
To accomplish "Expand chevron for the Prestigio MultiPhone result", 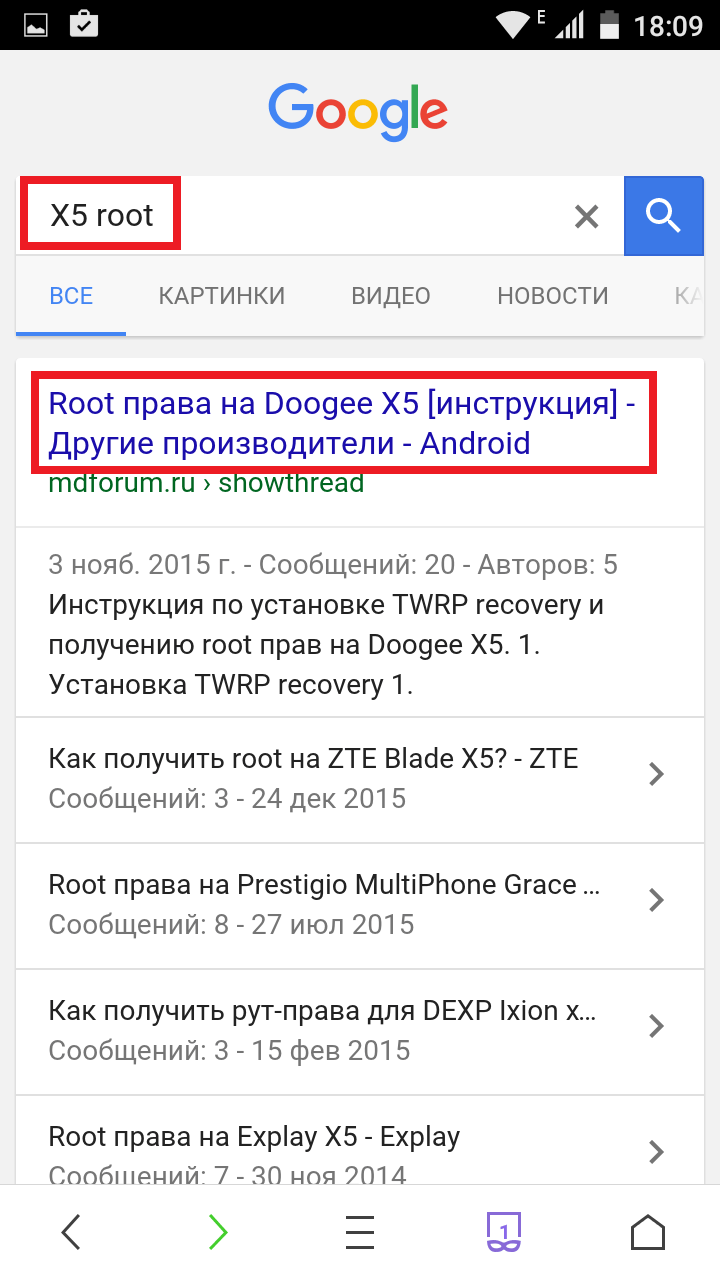I will 656,900.
